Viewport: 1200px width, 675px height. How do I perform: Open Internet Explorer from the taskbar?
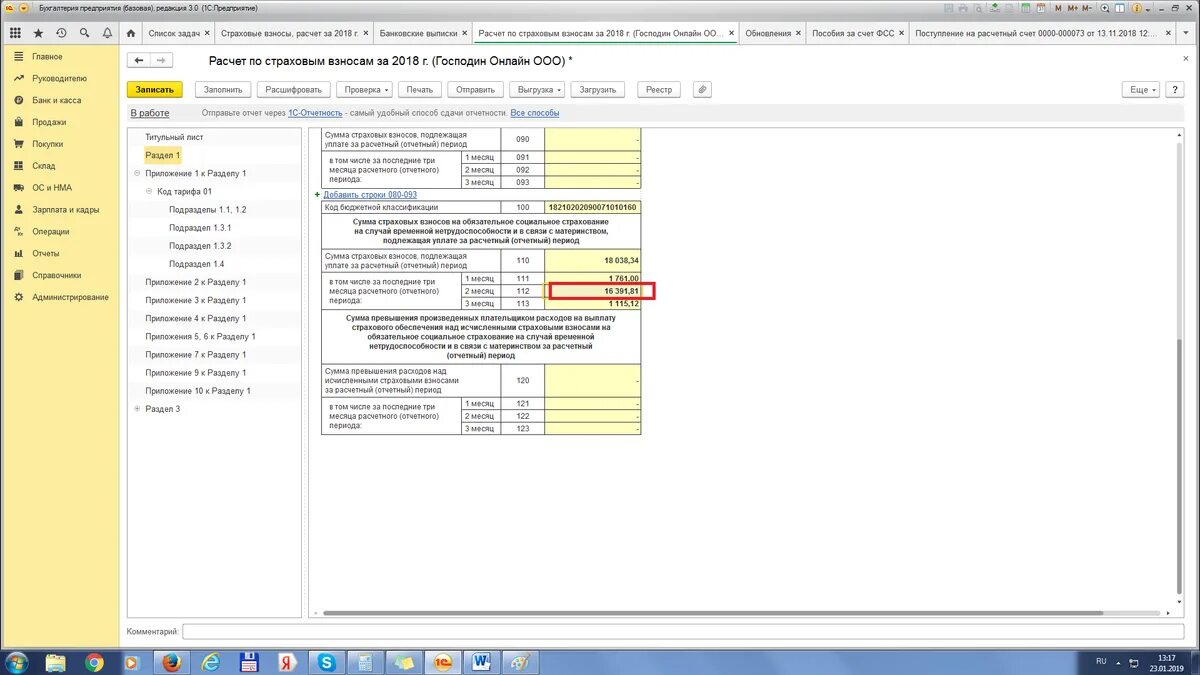[211, 662]
